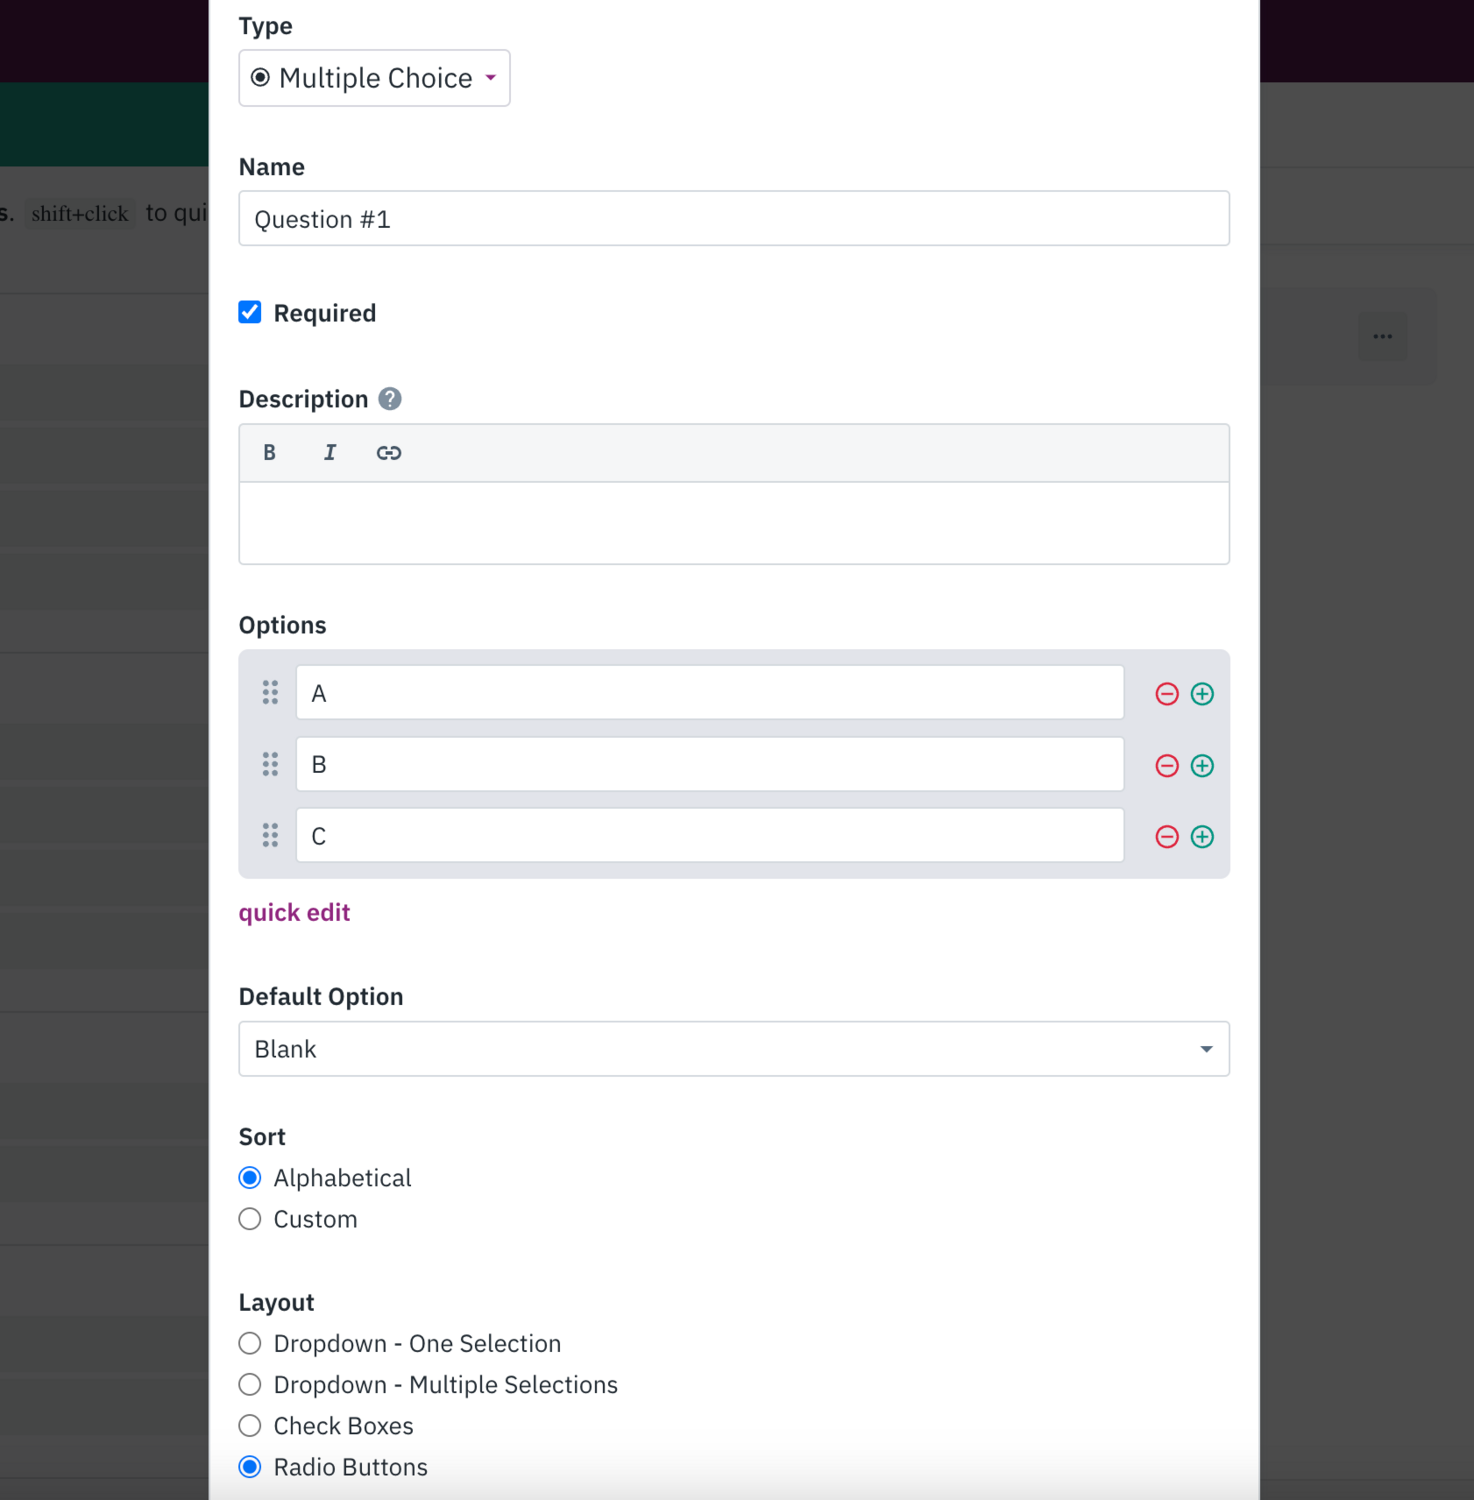Click inside the Description text area
Image resolution: width=1474 pixels, height=1500 pixels.
[x=733, y=522]
